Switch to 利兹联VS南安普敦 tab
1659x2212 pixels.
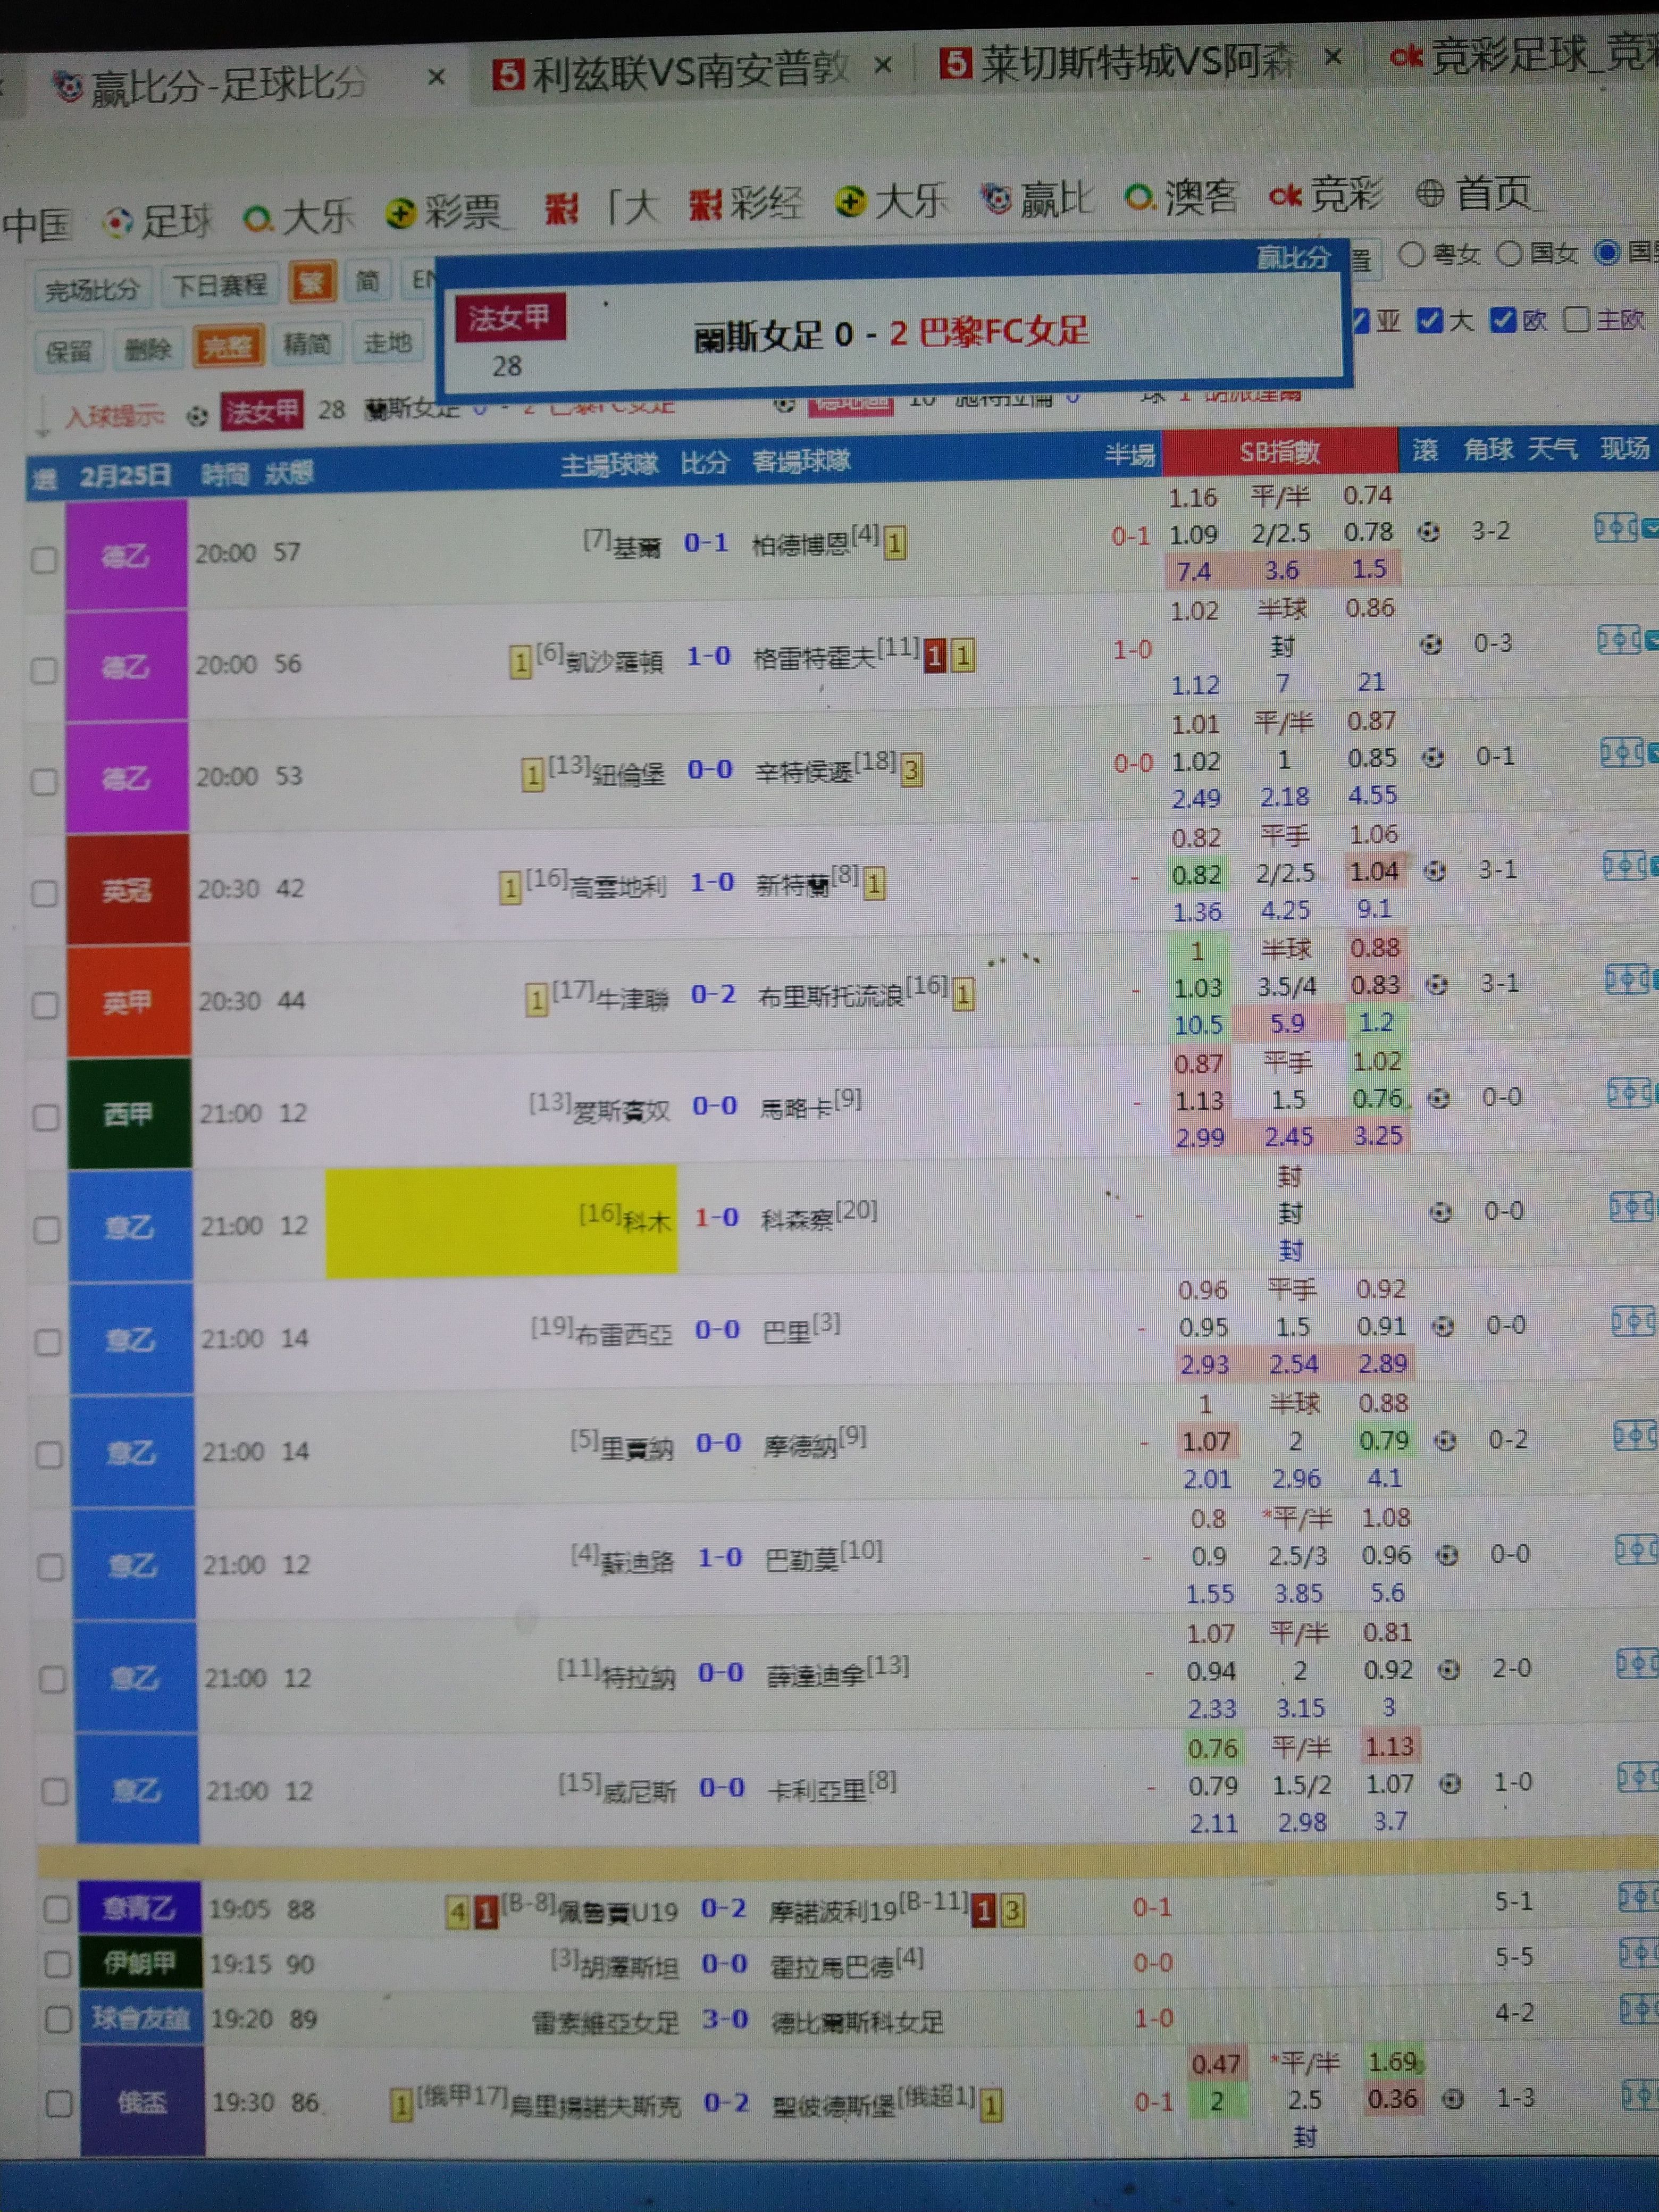pyautogui.click(x=672, y=72)
